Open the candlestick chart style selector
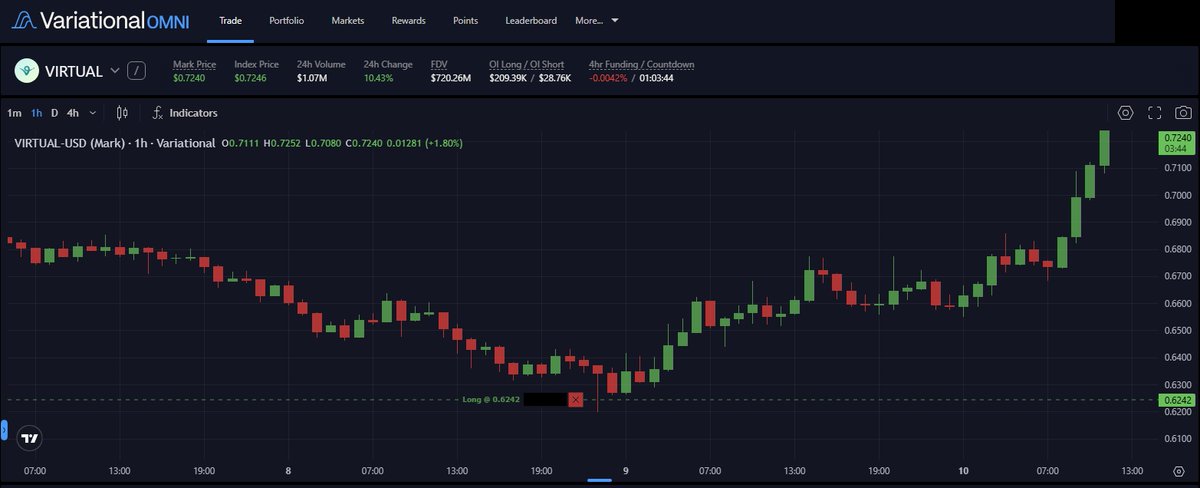Viewport: 1200px width, 488px height. (x=122, y=113)
